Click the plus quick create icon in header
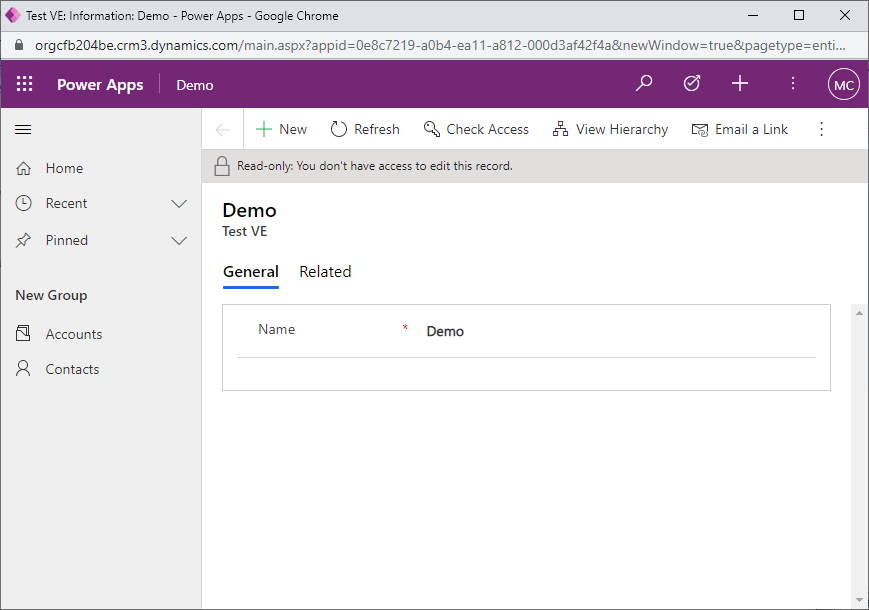 (x=740, y=84)
